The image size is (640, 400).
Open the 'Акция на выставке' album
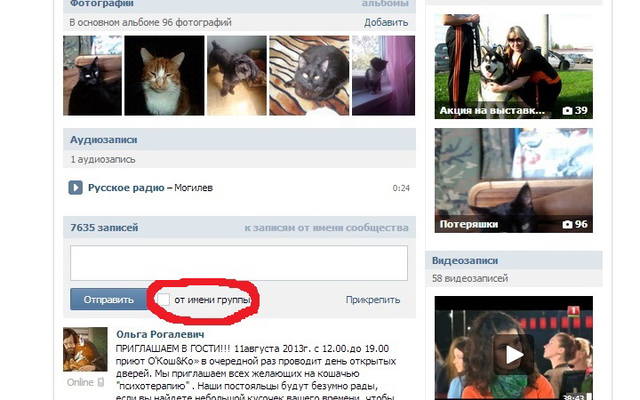513,67
